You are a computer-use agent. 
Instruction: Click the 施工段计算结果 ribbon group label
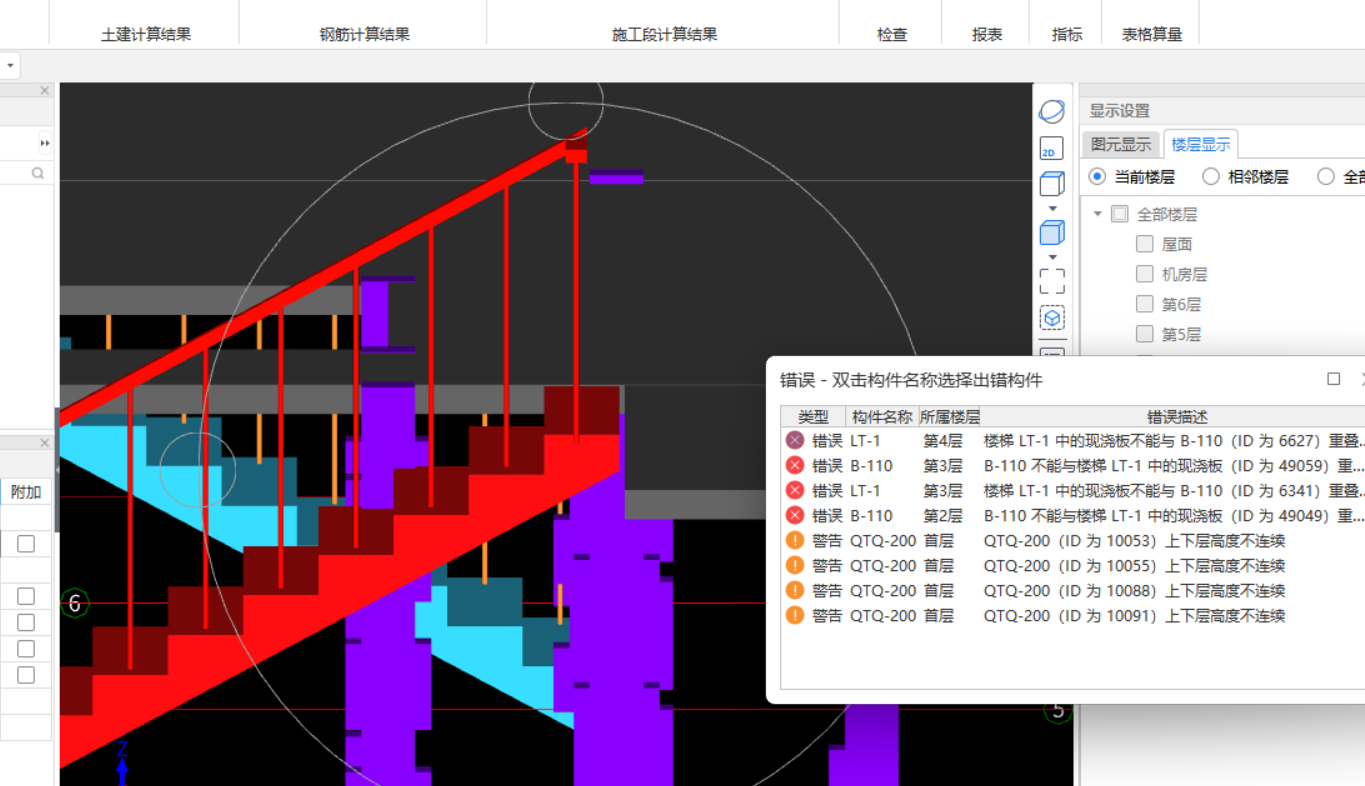(x=665, y=34)
